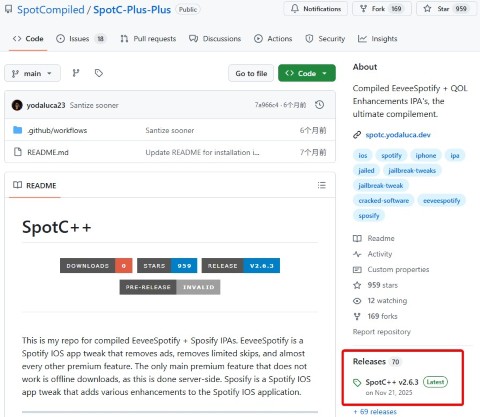480x417 pixels.
Task: Select the ios topic tag
Action: (x=363, y=155)
